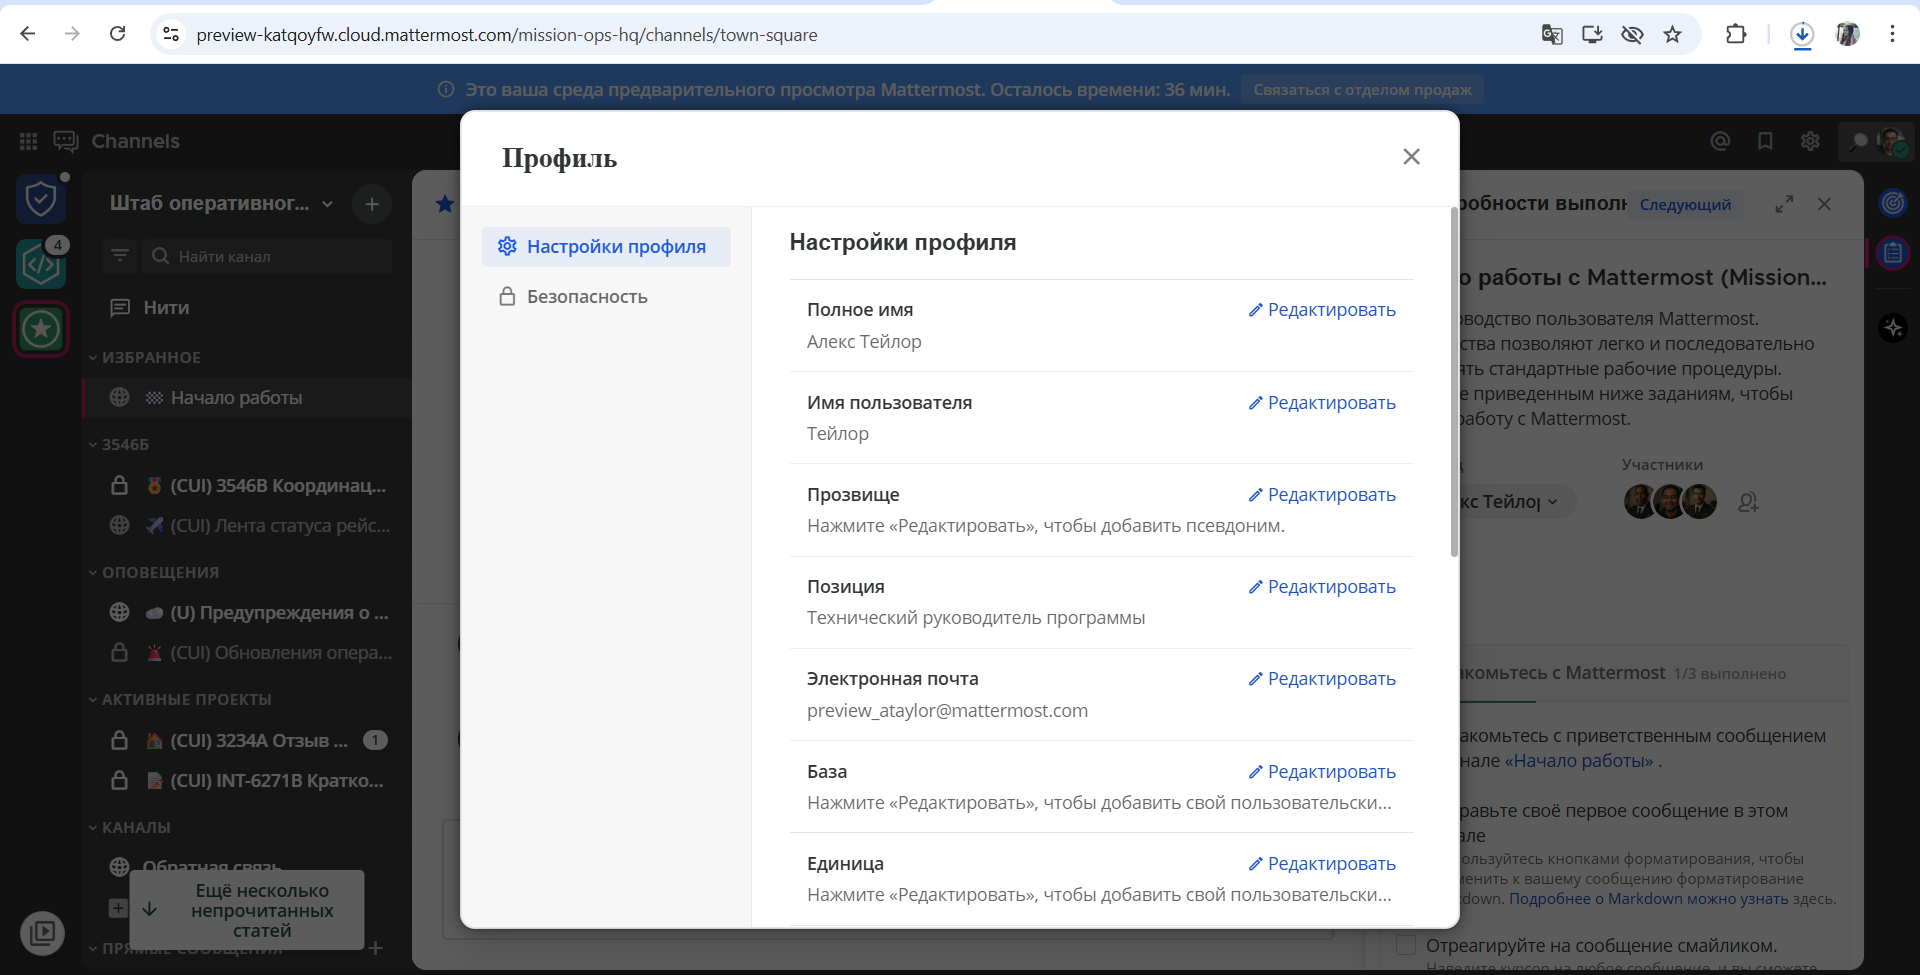Check the checkbox next to reacting with emoji task
Viewport: 1920px width, 975px height.
coord(1405,944)
